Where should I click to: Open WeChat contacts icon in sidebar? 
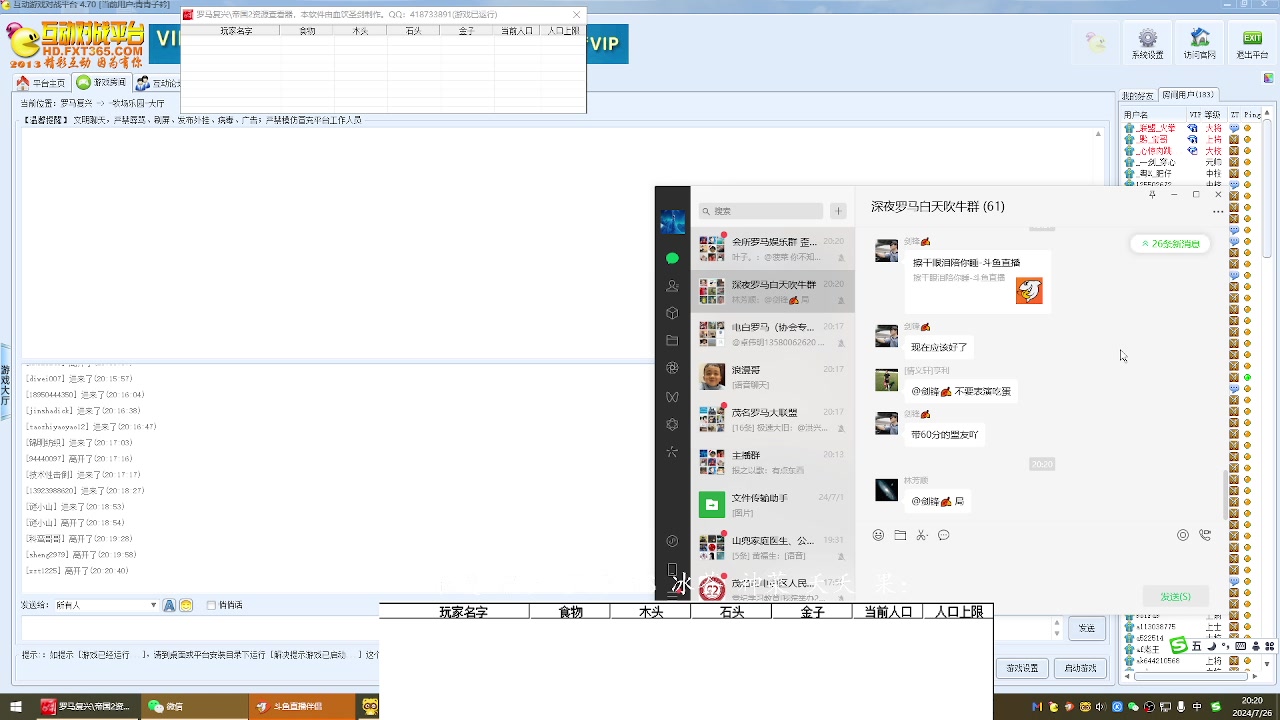click(x=672, y=286)
